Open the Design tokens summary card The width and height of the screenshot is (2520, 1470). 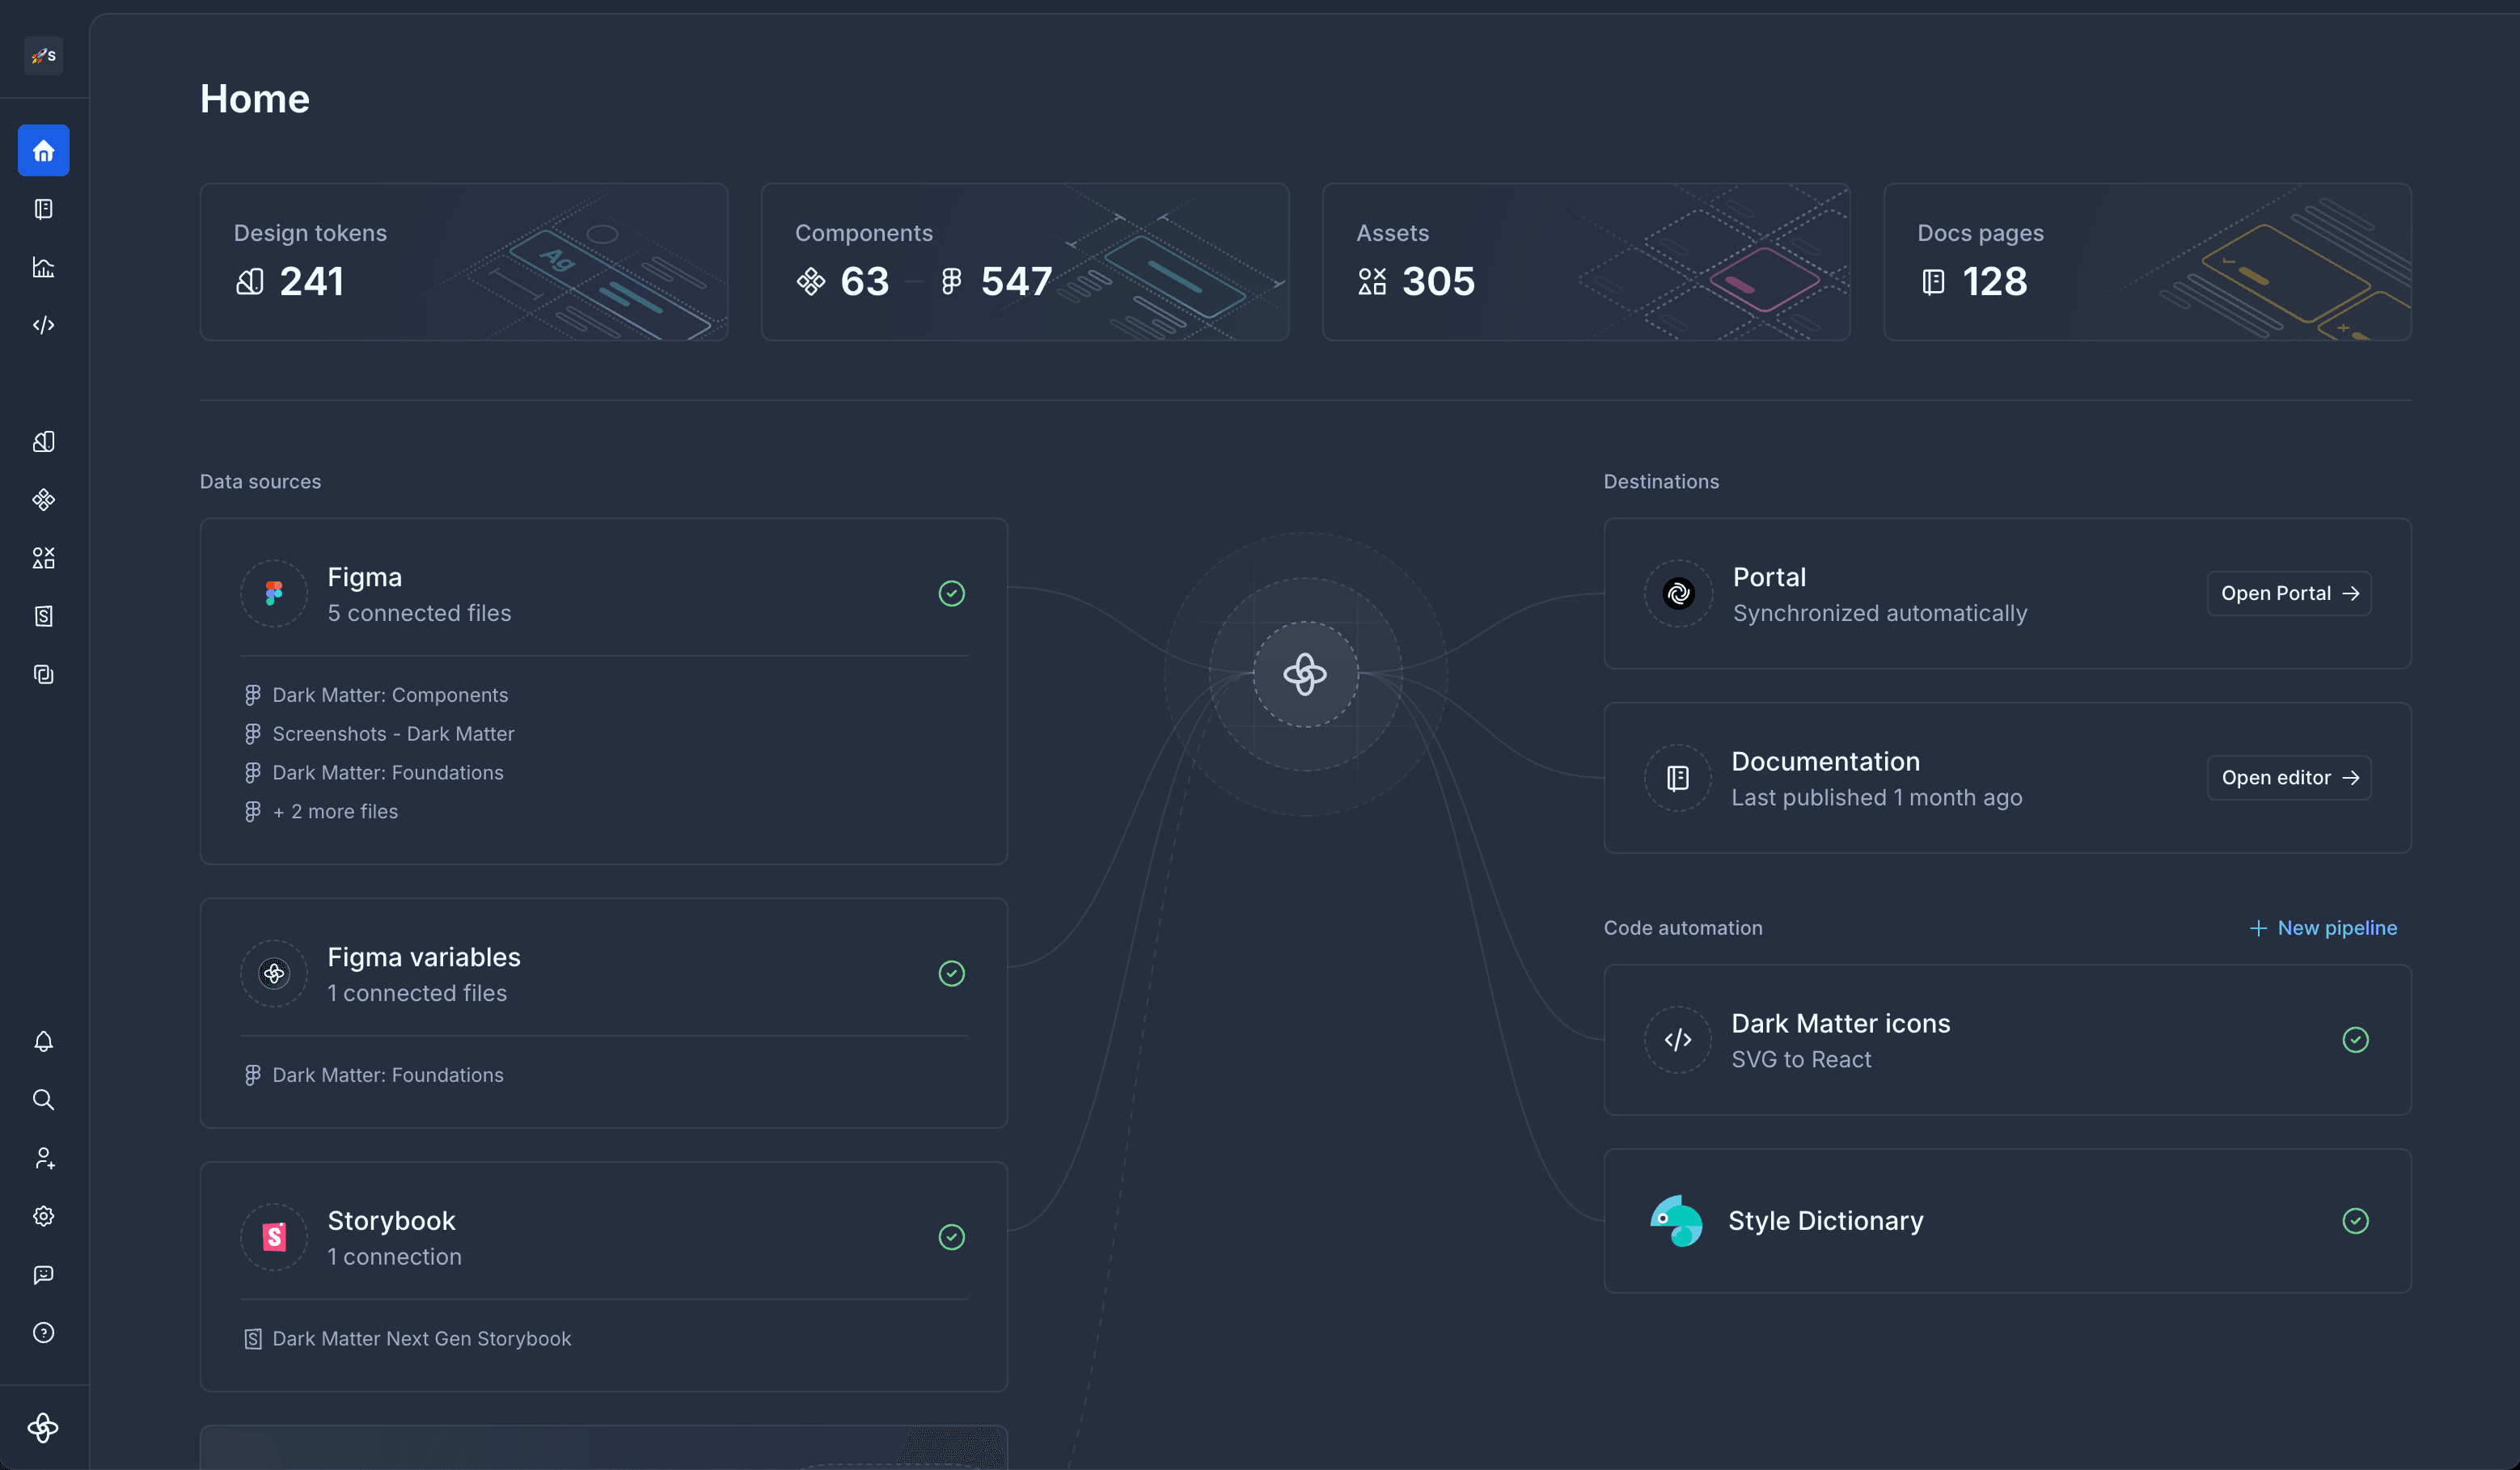(463, 262)
